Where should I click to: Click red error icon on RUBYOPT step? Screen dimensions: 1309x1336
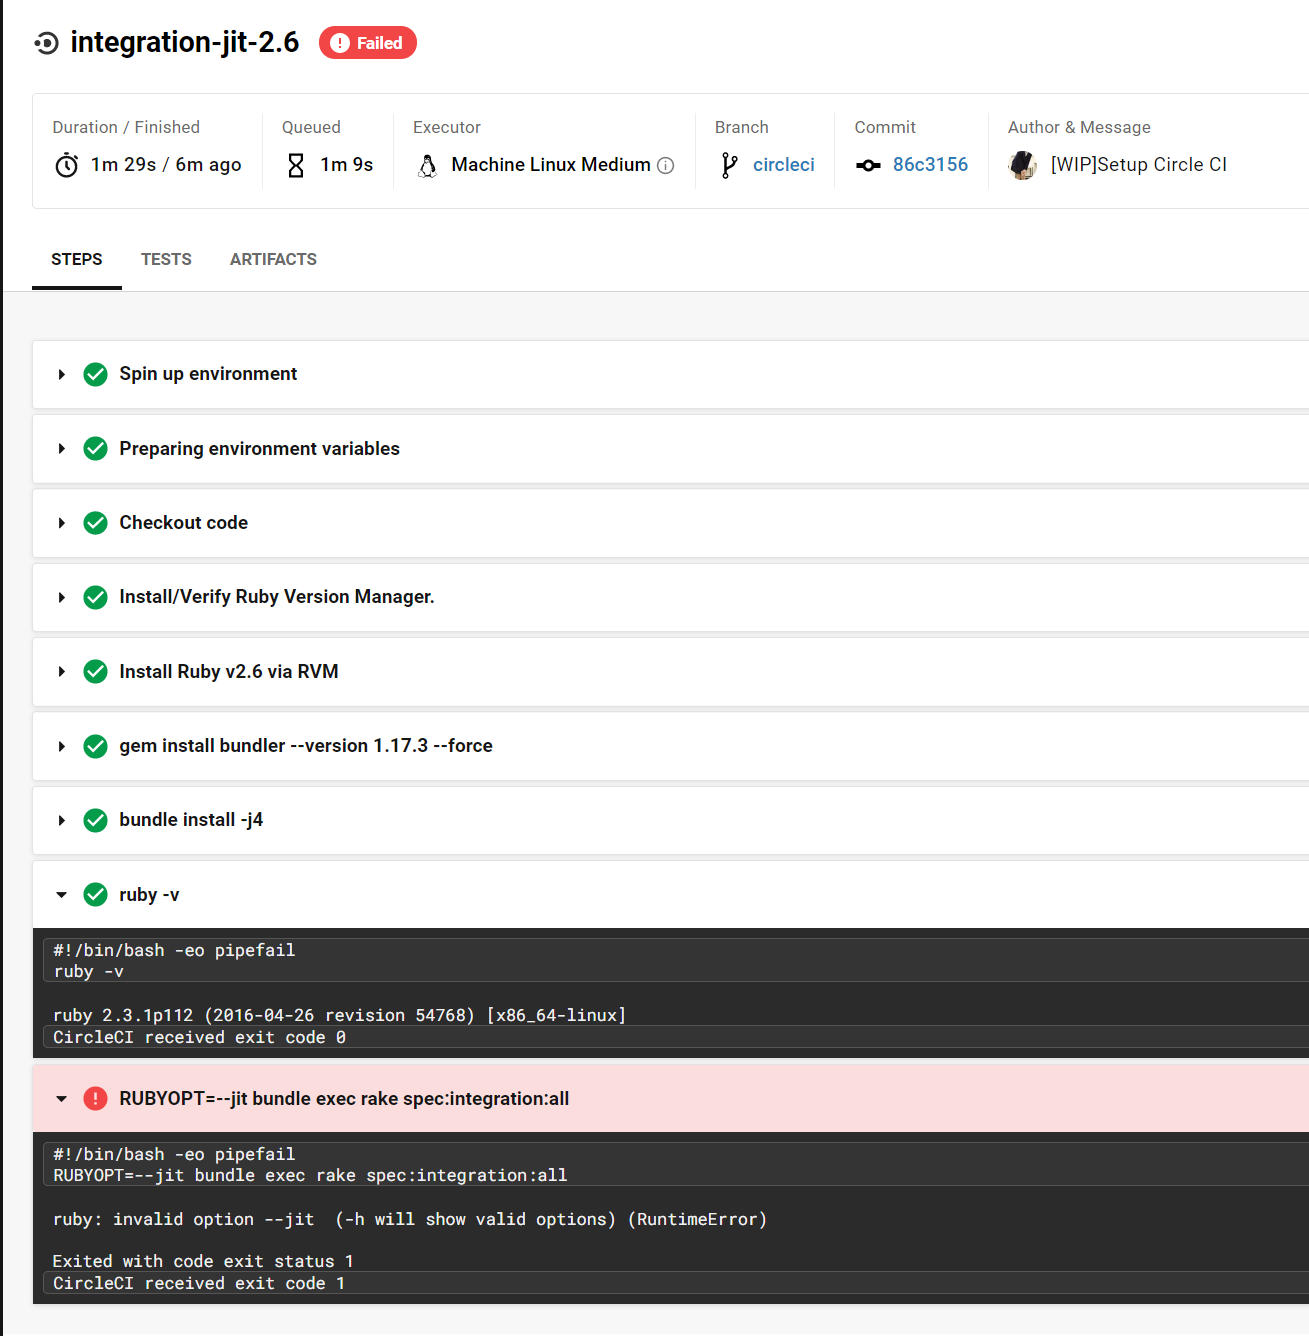(x=96, y=1099)
